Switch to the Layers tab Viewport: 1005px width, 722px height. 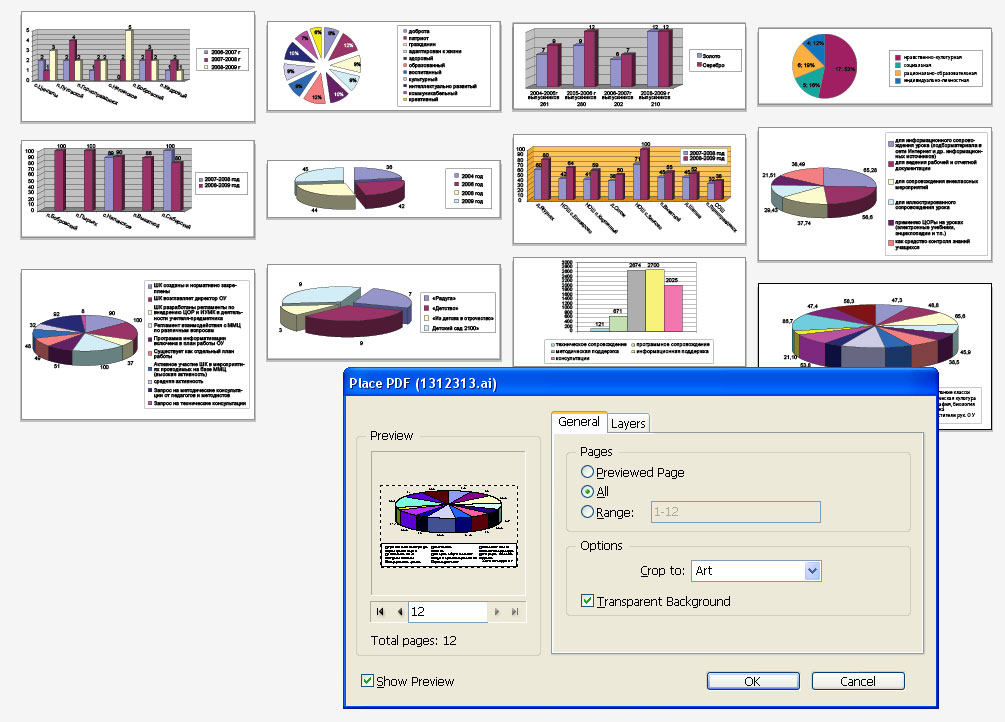628,423
